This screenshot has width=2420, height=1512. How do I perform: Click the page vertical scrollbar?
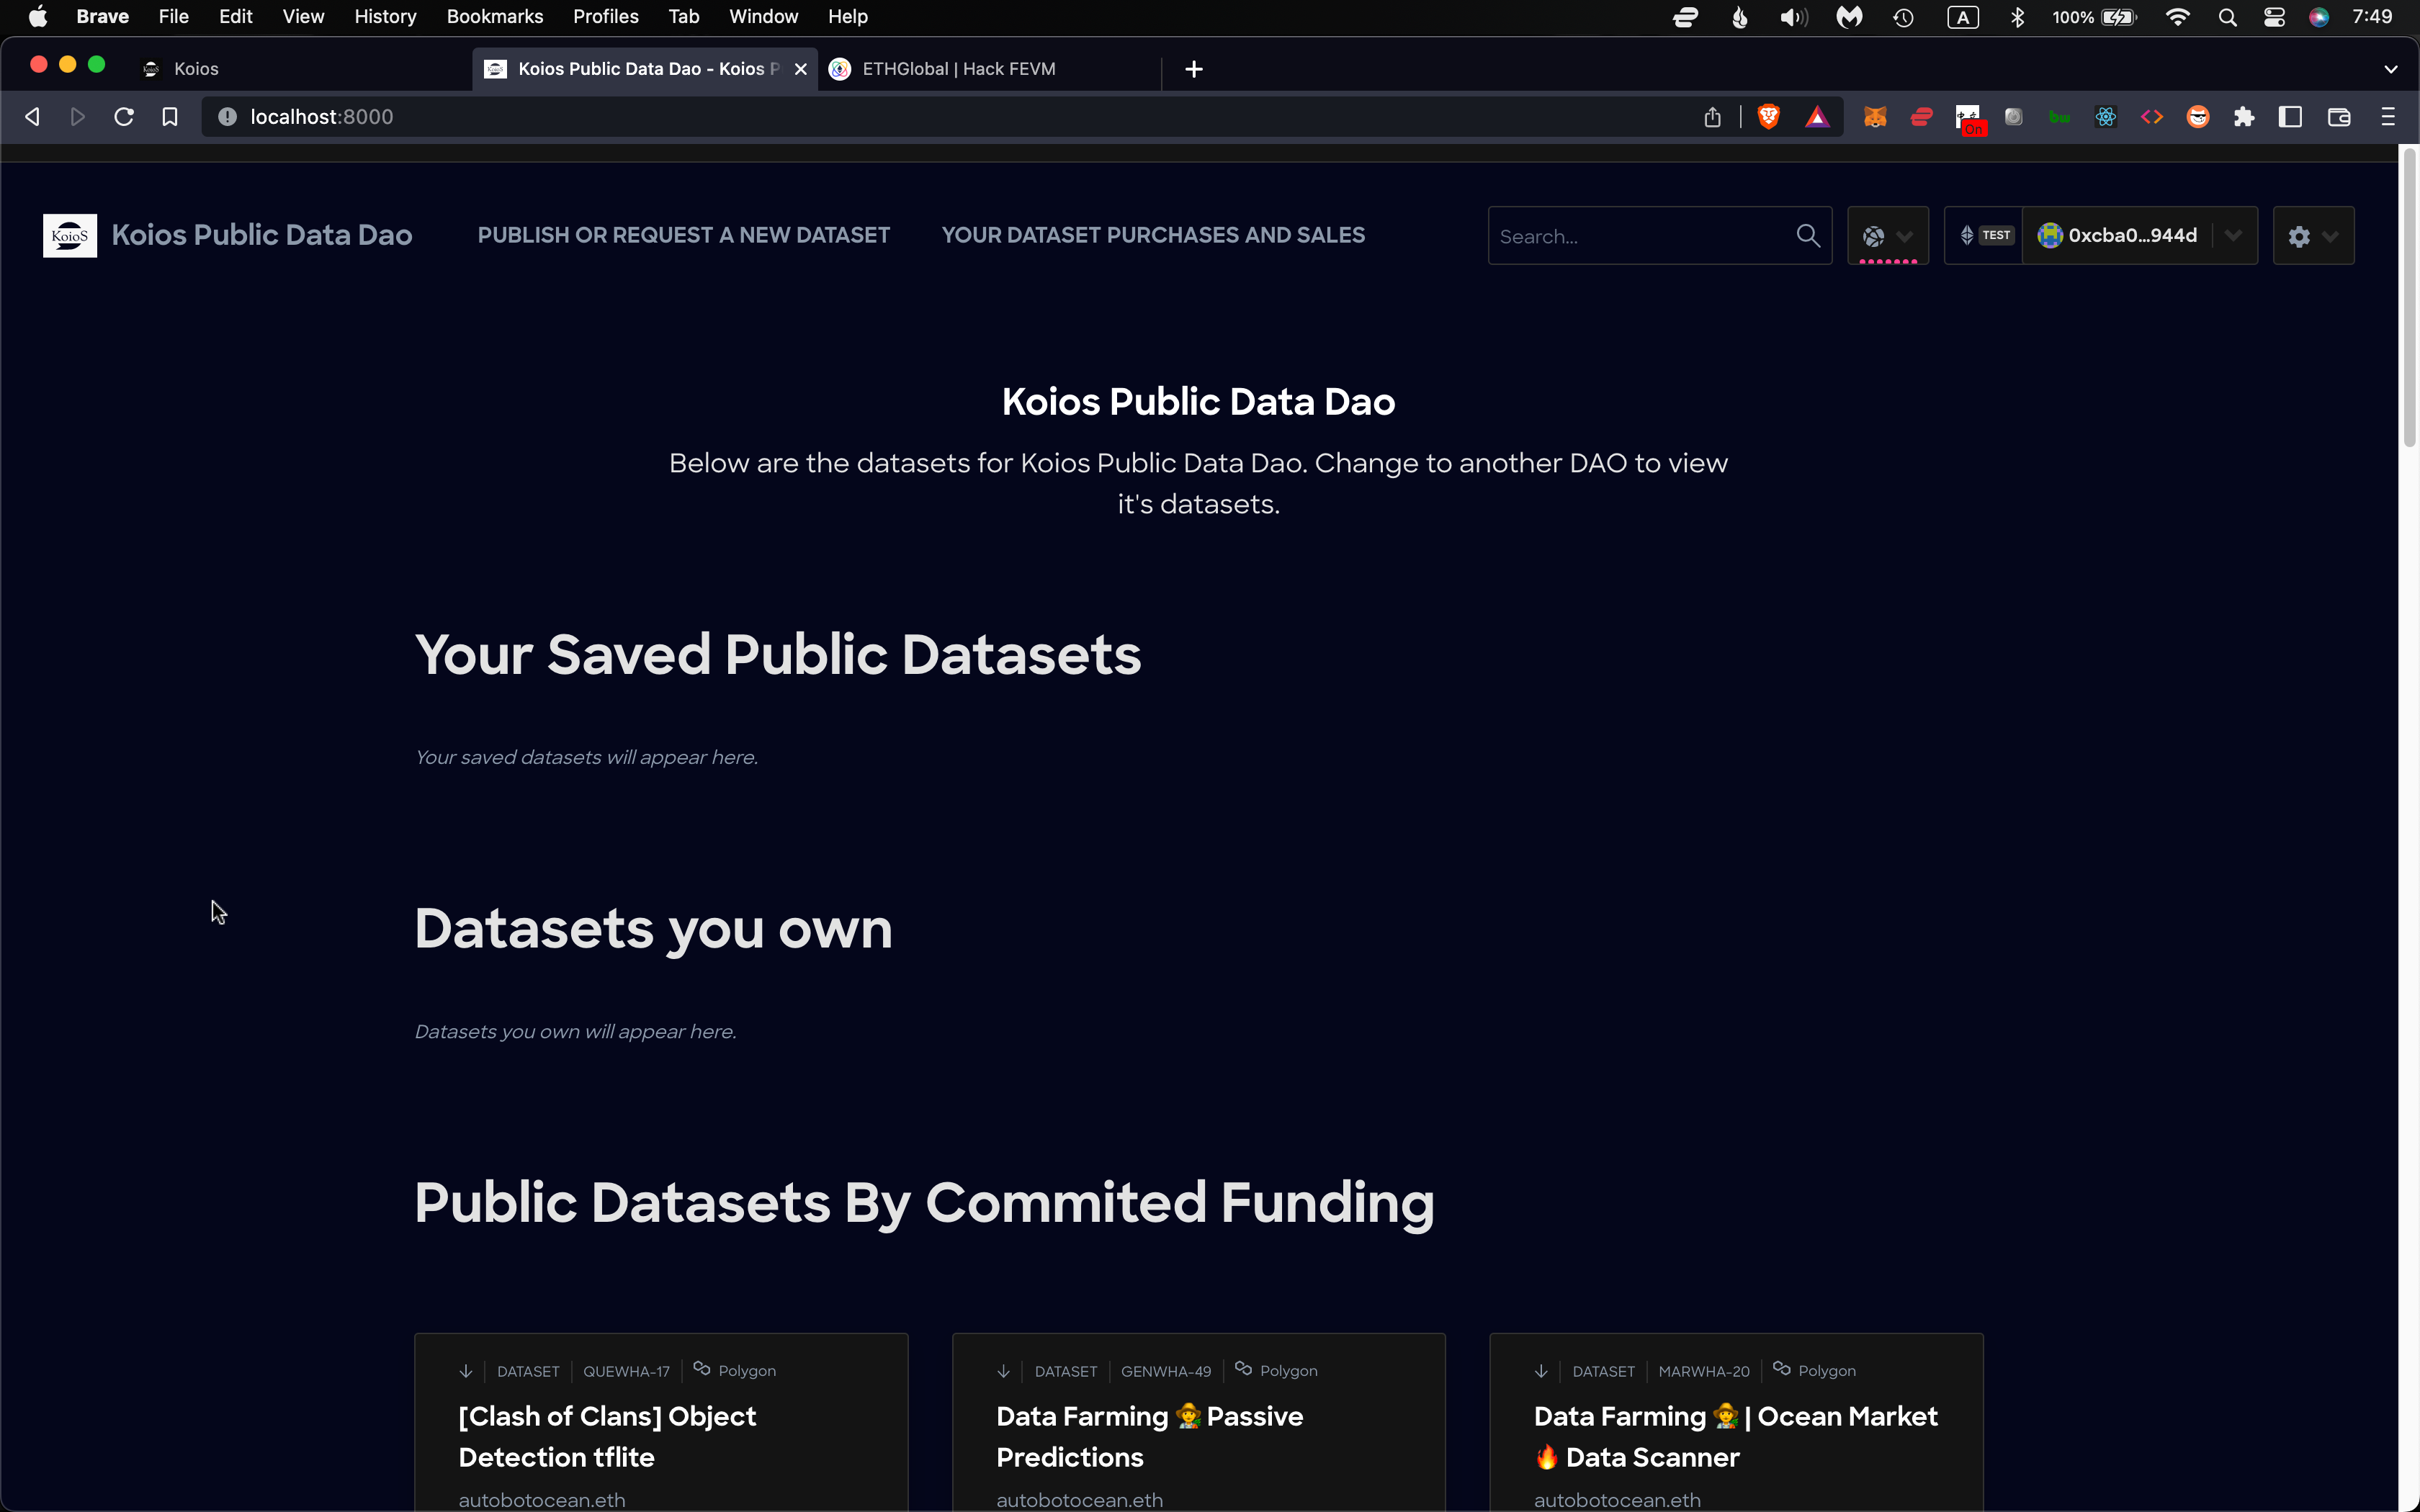[x=2409, y=298]
